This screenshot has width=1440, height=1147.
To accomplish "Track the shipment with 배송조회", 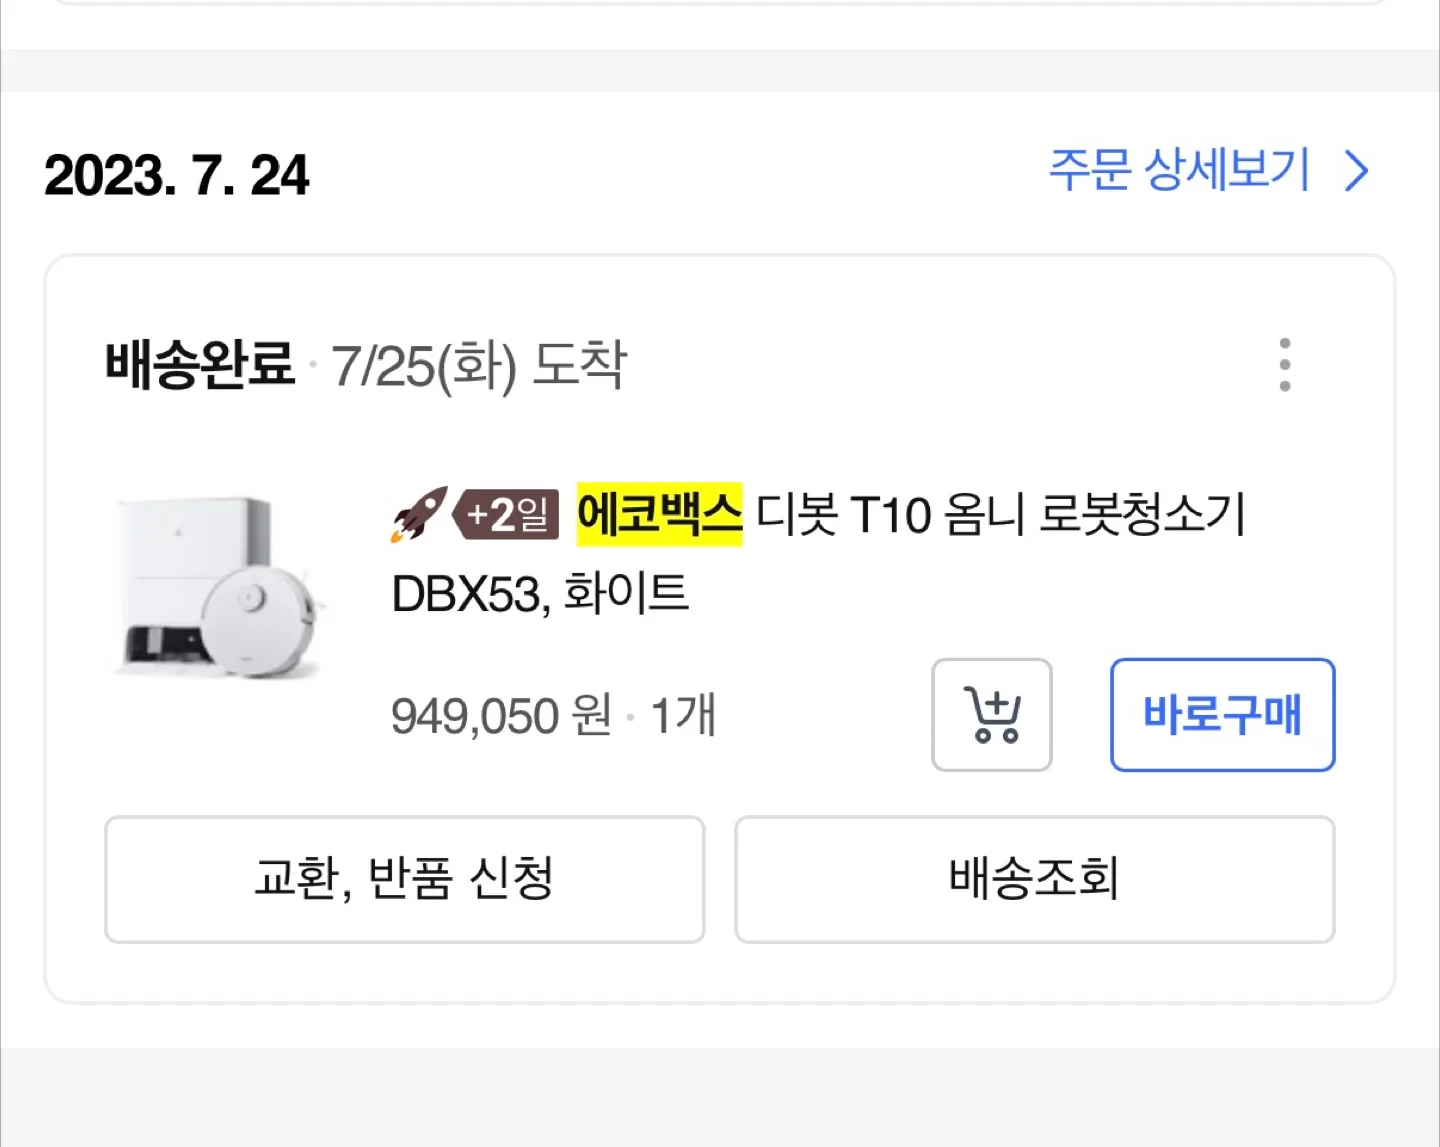I will coord(1035,879).
